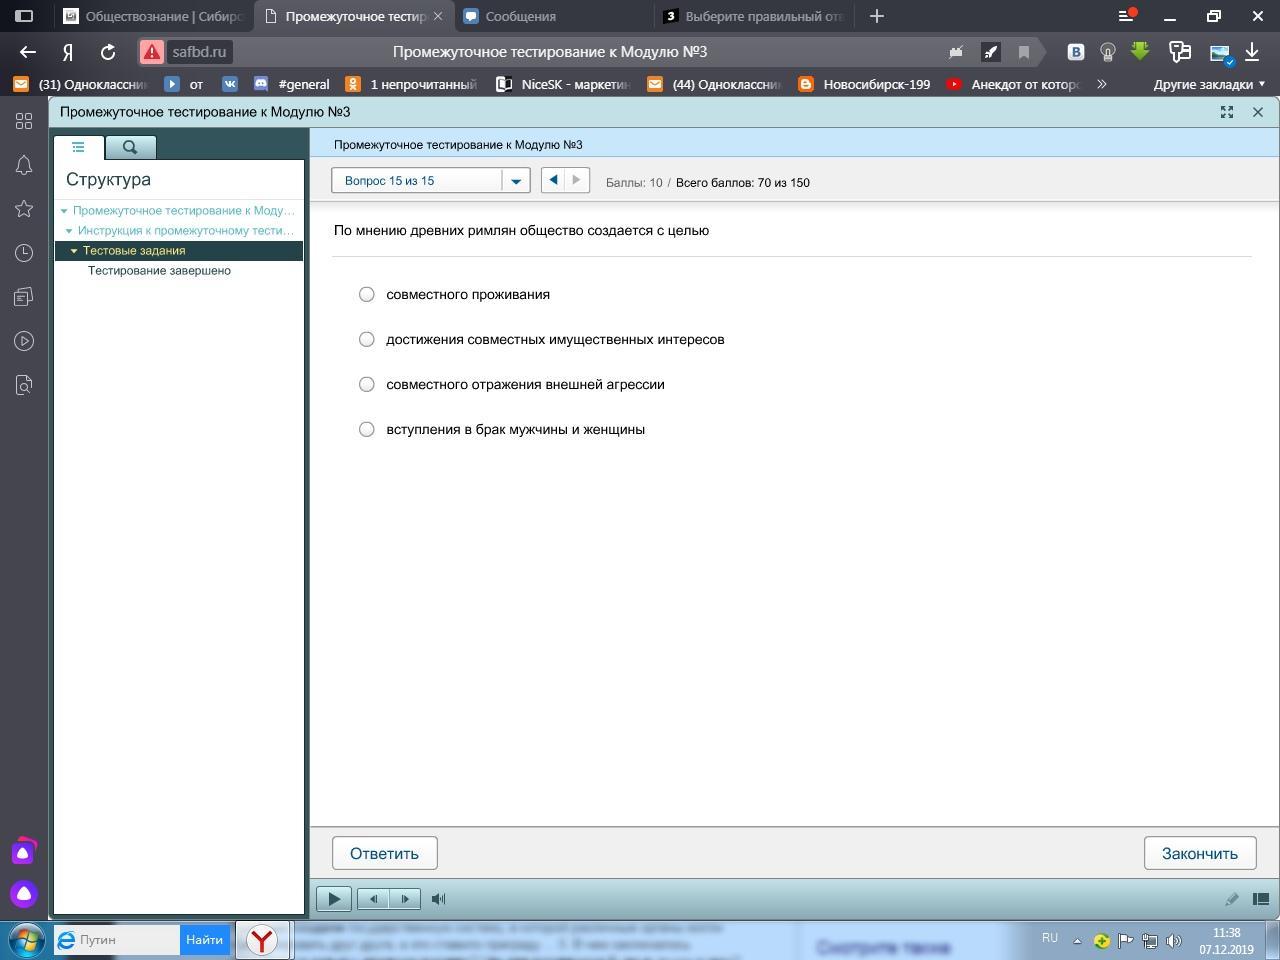This screenshot has width=1280, height=960.
Task: Close the test panel with X
Action: [1258, 112]
